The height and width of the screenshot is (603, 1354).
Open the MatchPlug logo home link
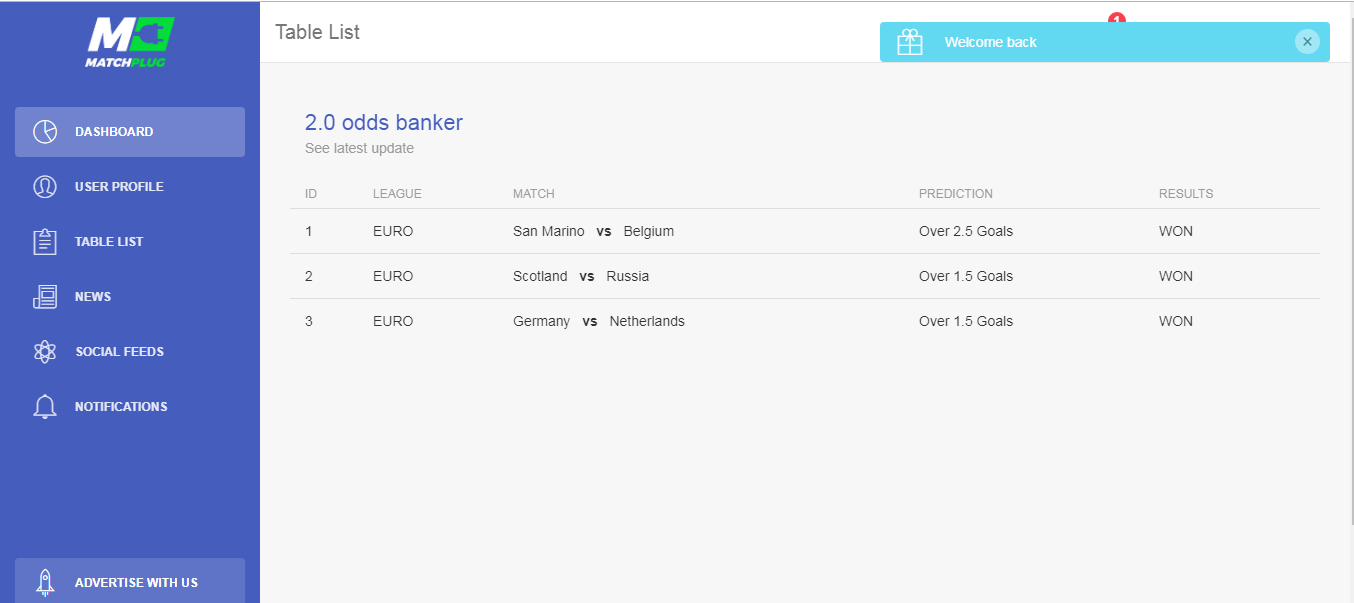tap(129, 42)
